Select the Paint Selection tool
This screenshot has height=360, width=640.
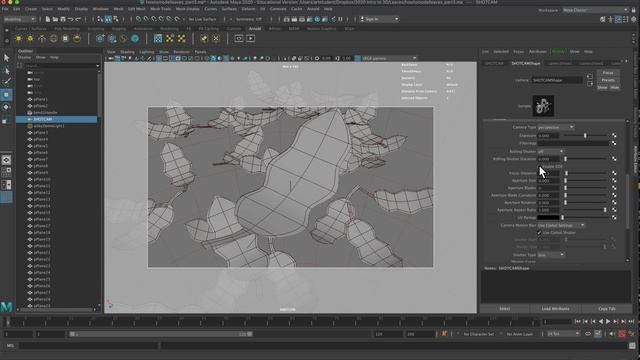6,82
